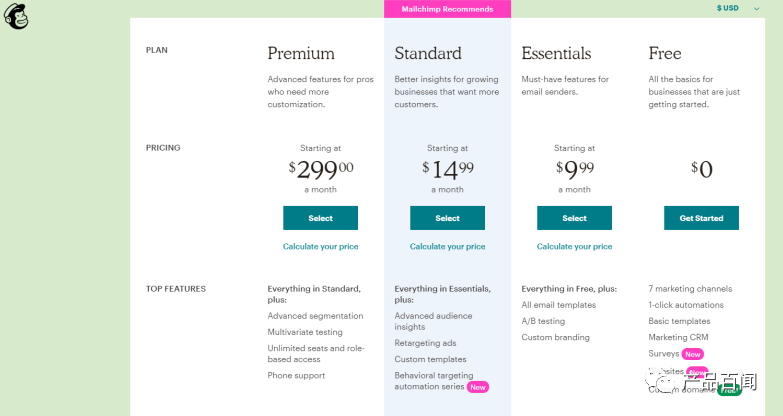This screenshot has height=416, width=783.
Task: Select the Essentials plan
Action: (x=574, y=218)
